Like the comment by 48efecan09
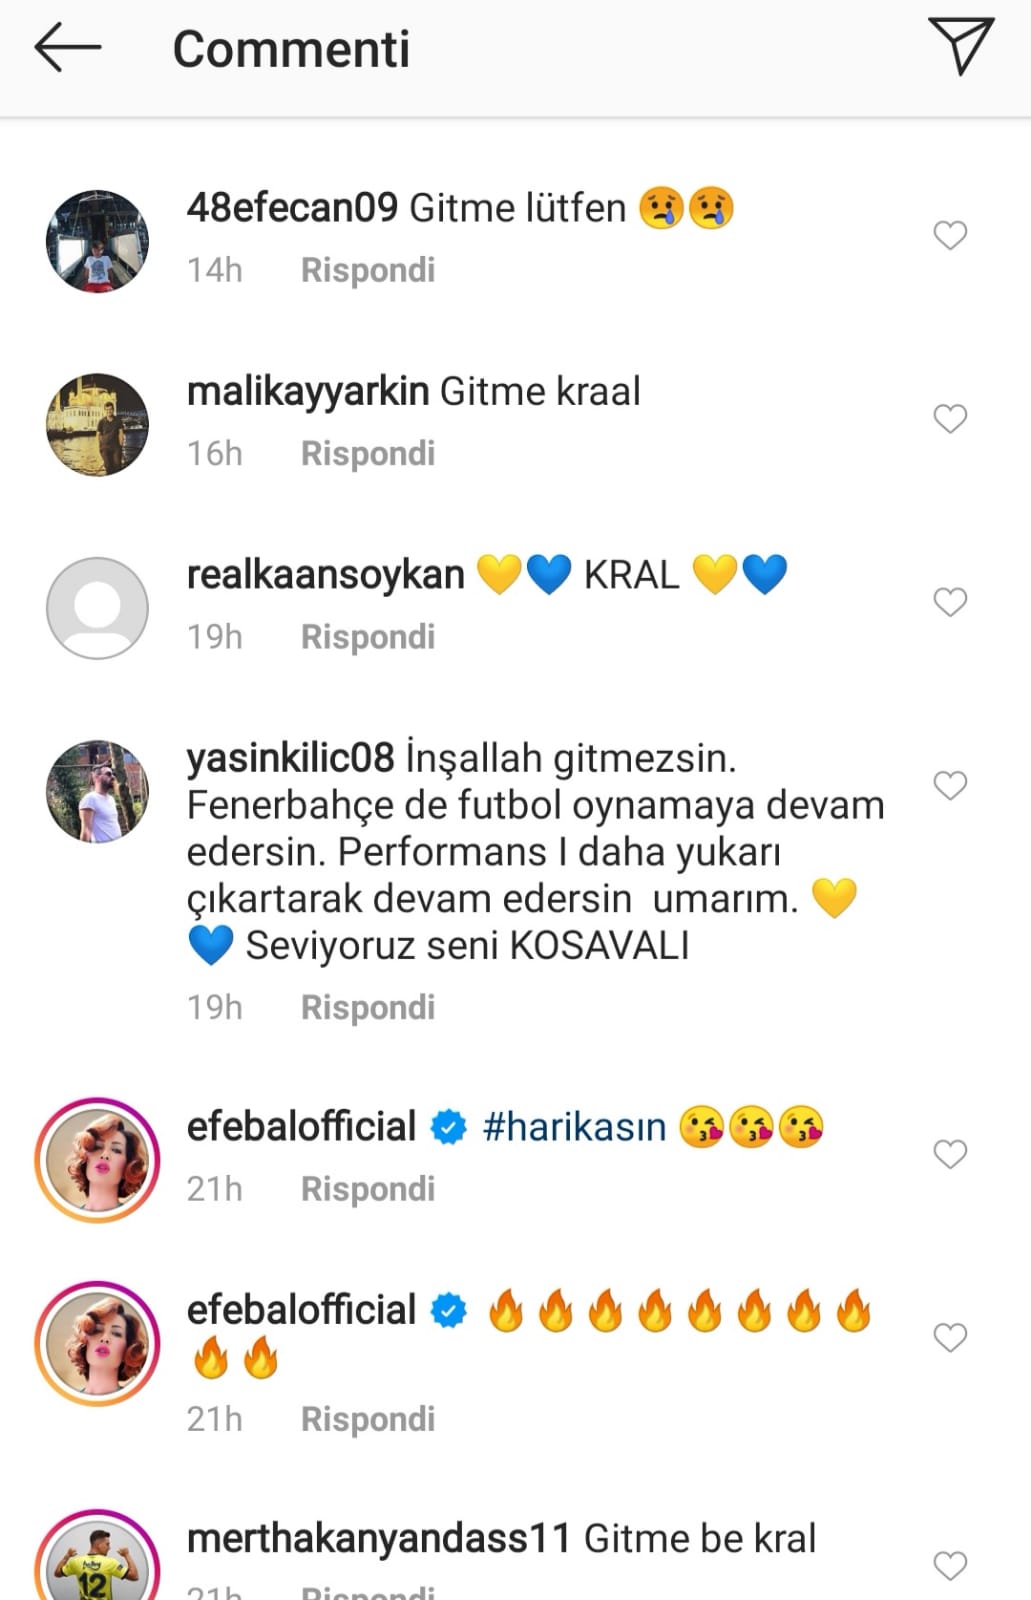 coord(950,235)
